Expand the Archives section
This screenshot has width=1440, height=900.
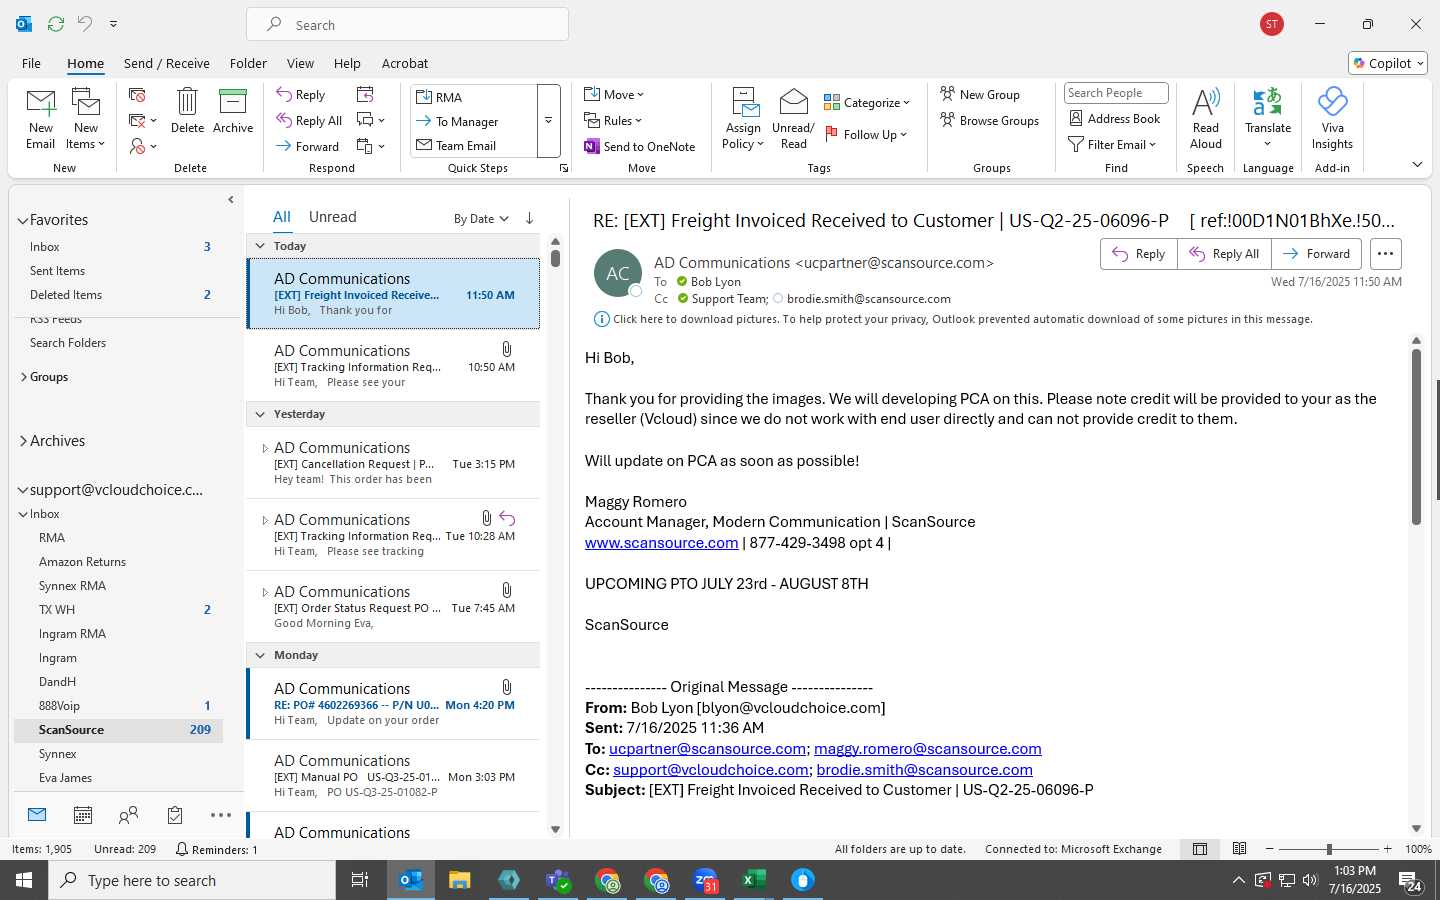click(x=23, y=441)
